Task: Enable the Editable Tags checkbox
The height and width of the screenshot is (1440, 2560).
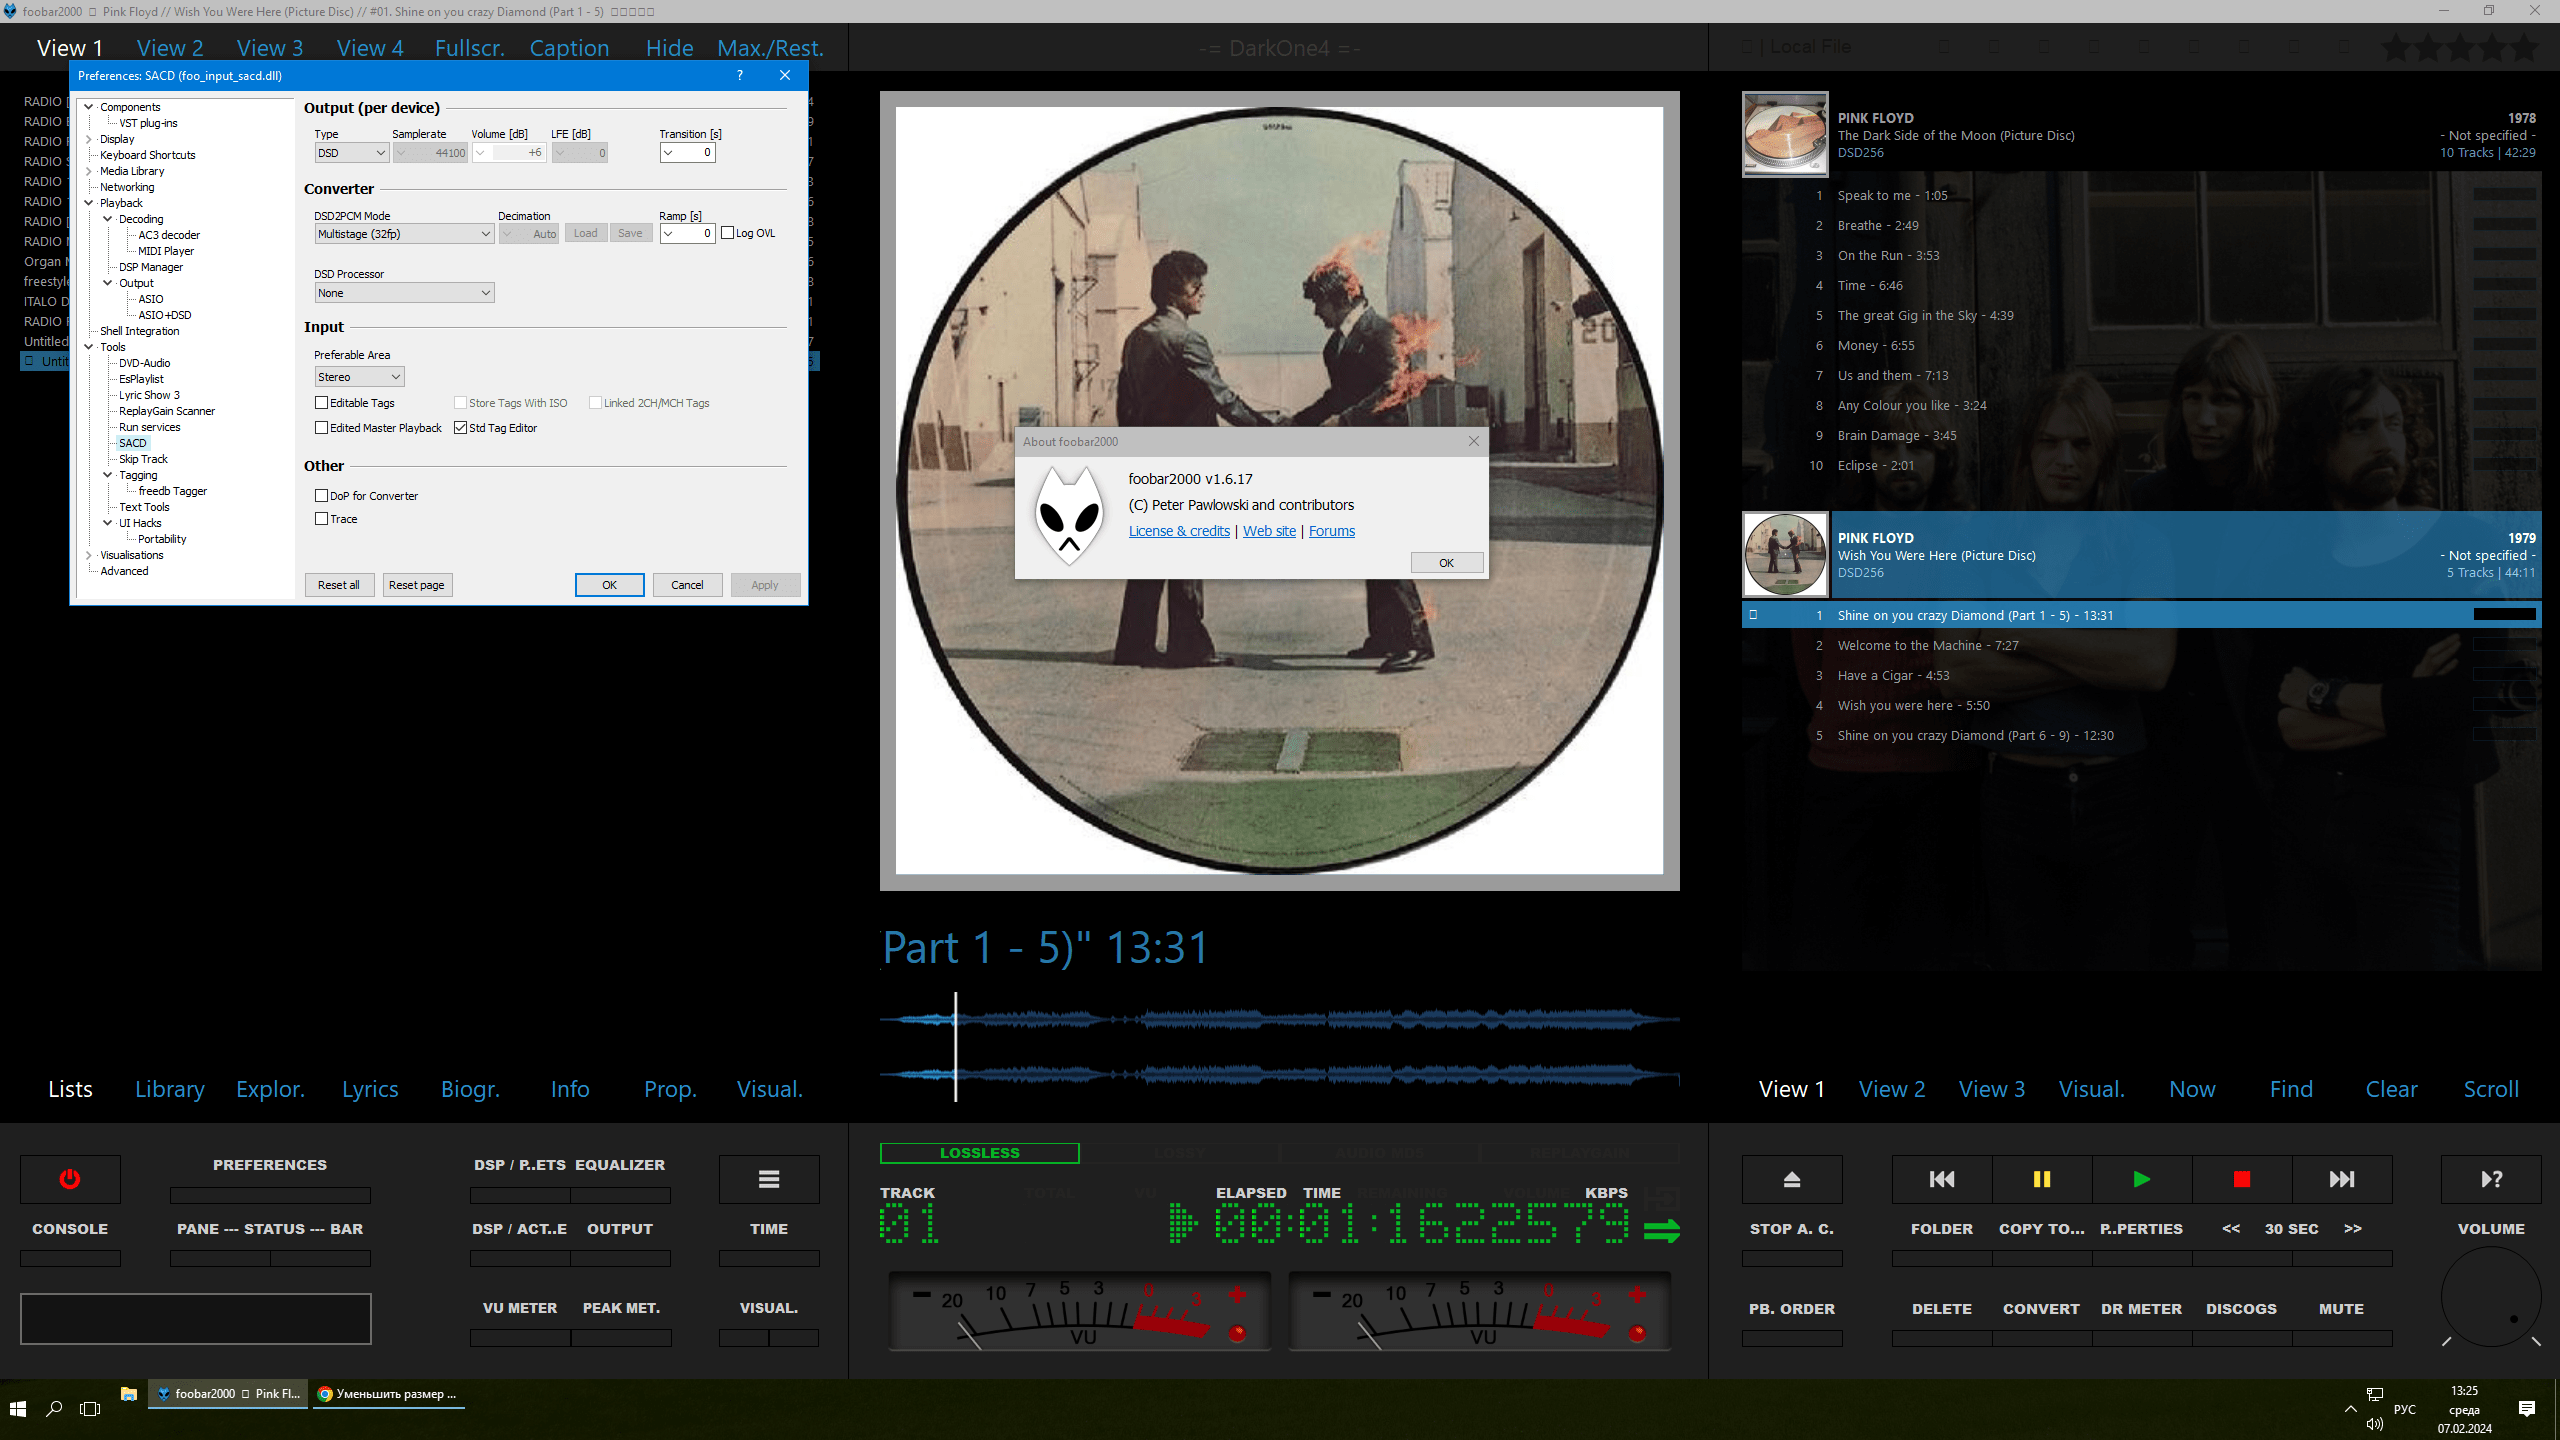Action: (x=322, y=403)
